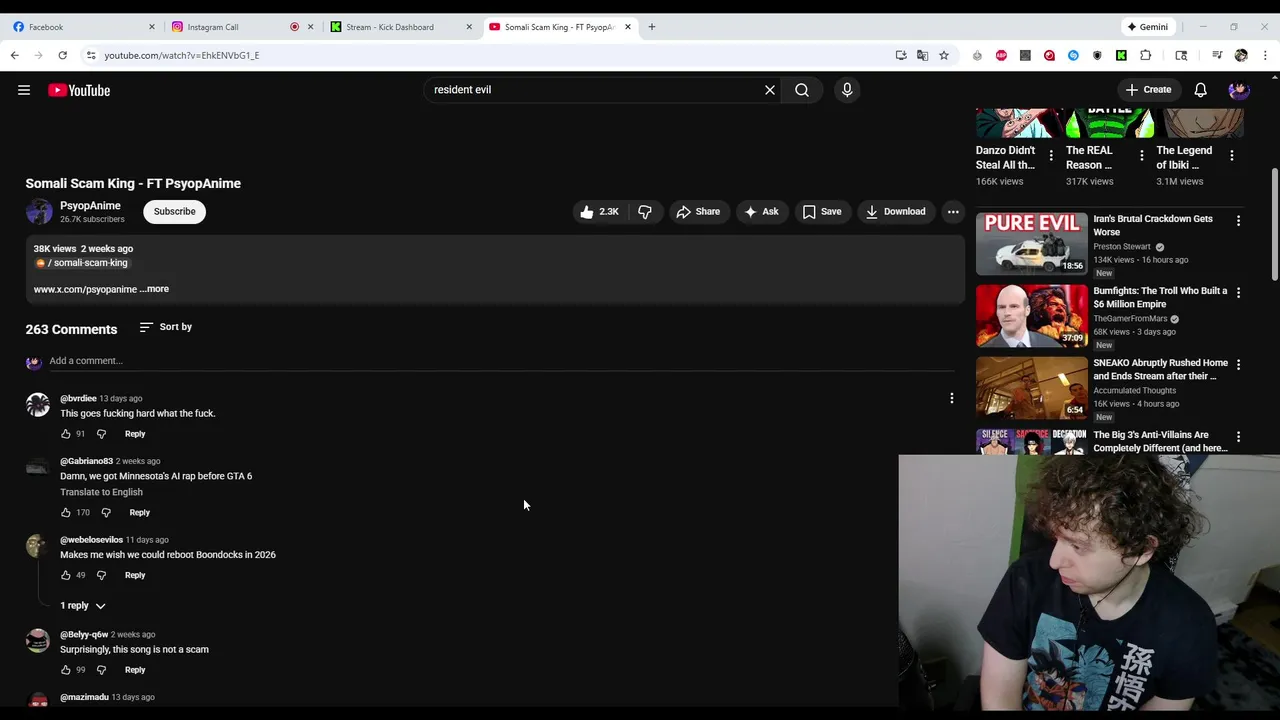Open Bumfights Troll video thumbnail
1280x720 pixels.
[x=1031, y=315]
